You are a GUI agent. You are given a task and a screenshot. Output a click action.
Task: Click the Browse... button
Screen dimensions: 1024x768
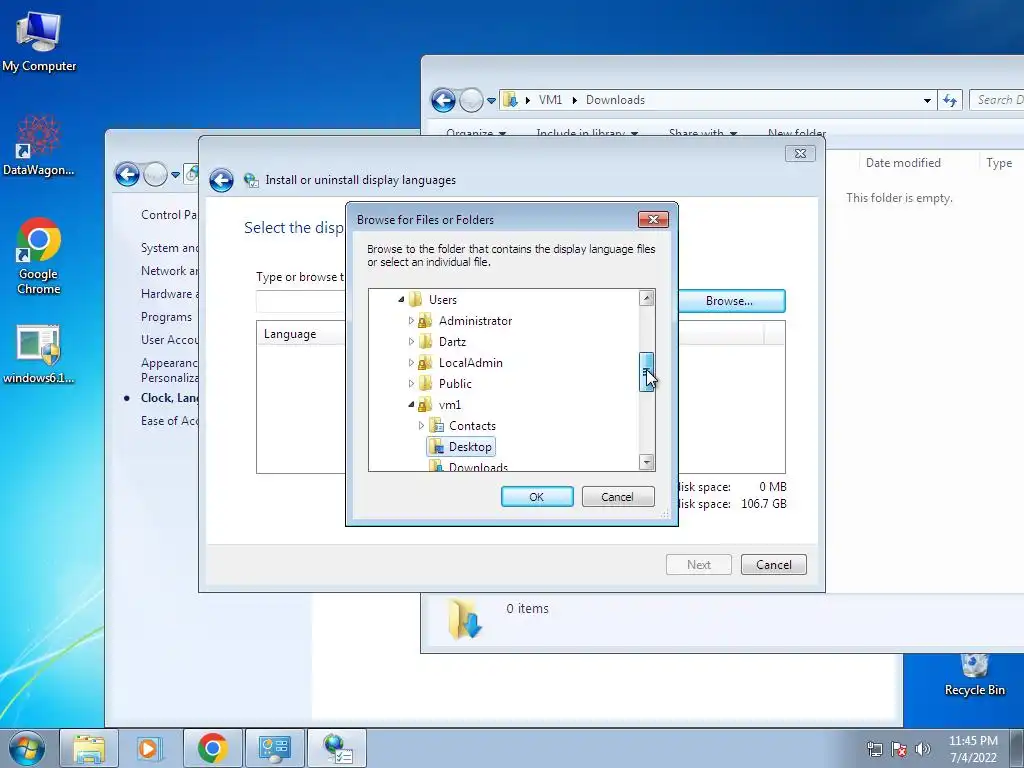[729, 301]
